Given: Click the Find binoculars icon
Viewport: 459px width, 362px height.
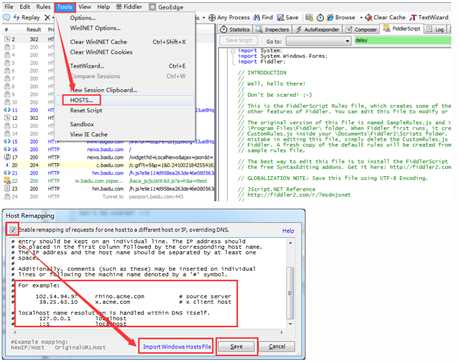Looking at the screenshot, I should [257, 17].
